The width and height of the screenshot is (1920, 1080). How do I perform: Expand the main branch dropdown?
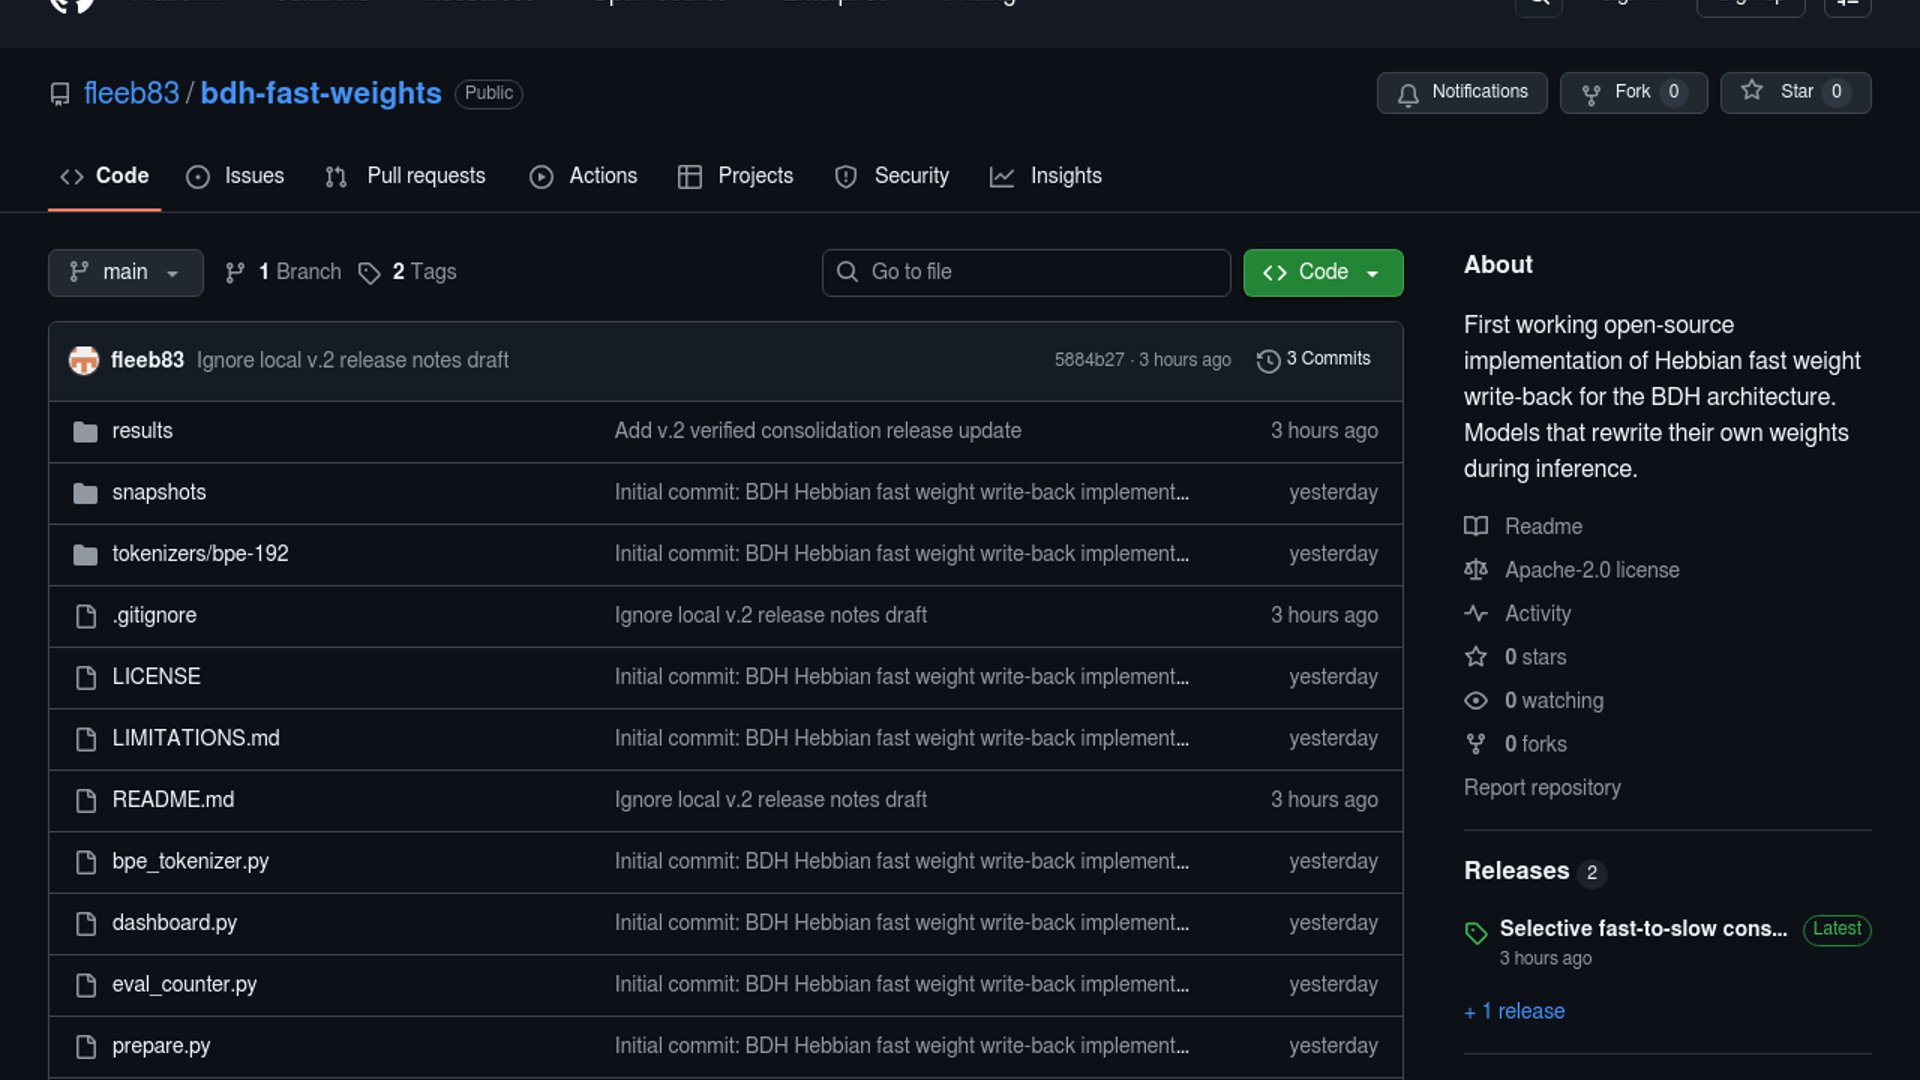pyautogui.click(x=125, y=272)
